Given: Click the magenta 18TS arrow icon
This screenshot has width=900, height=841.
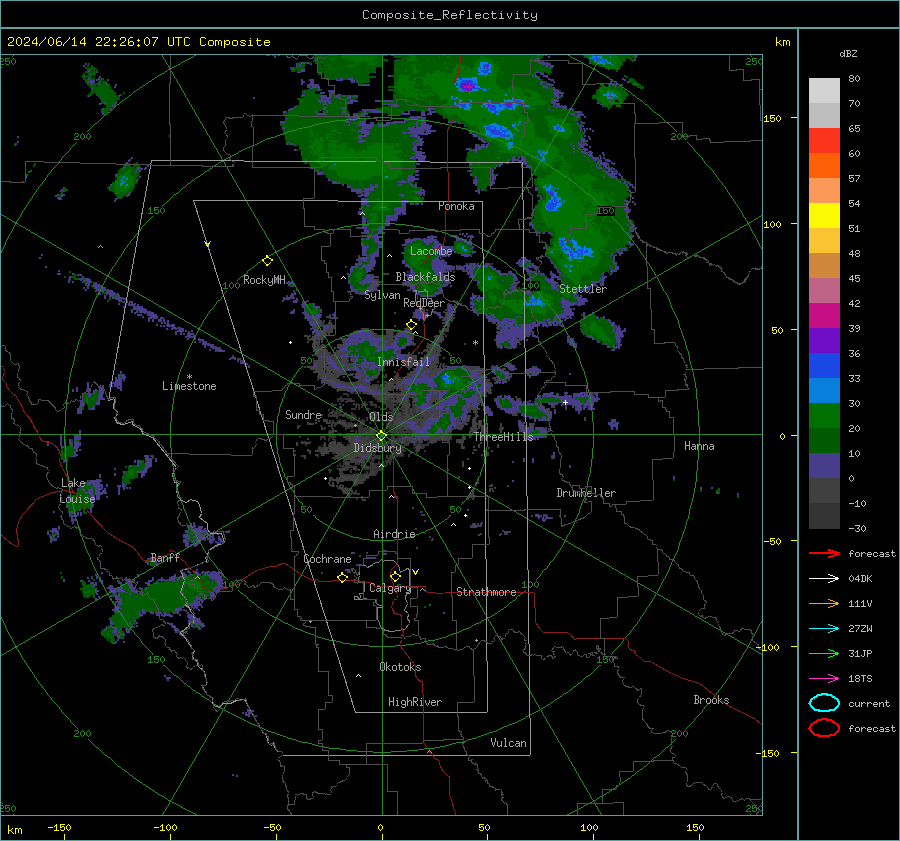Looking at the screenshot, I should coord(824,679).
